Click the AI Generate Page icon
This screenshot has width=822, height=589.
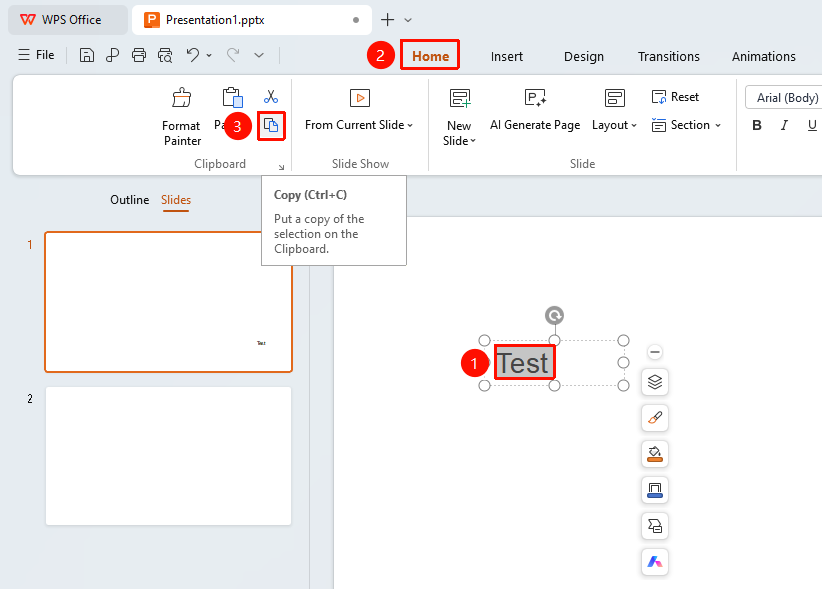point(535,98)
